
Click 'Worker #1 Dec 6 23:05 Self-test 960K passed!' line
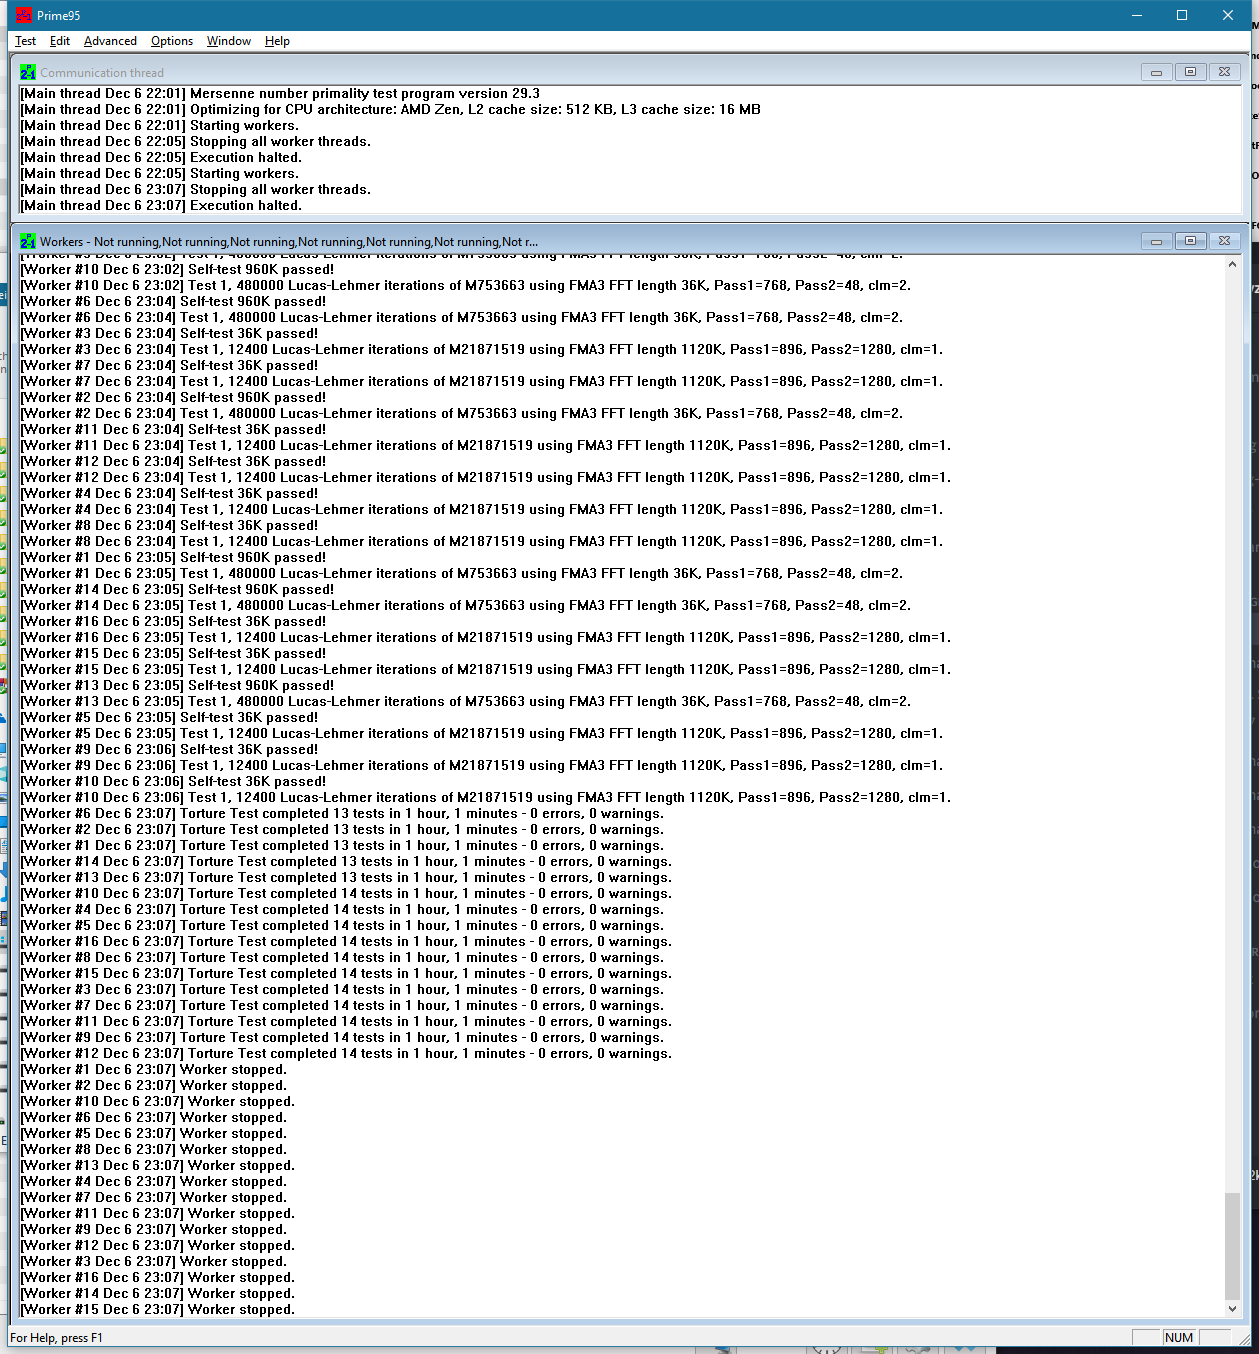click(x=173, y=557)
